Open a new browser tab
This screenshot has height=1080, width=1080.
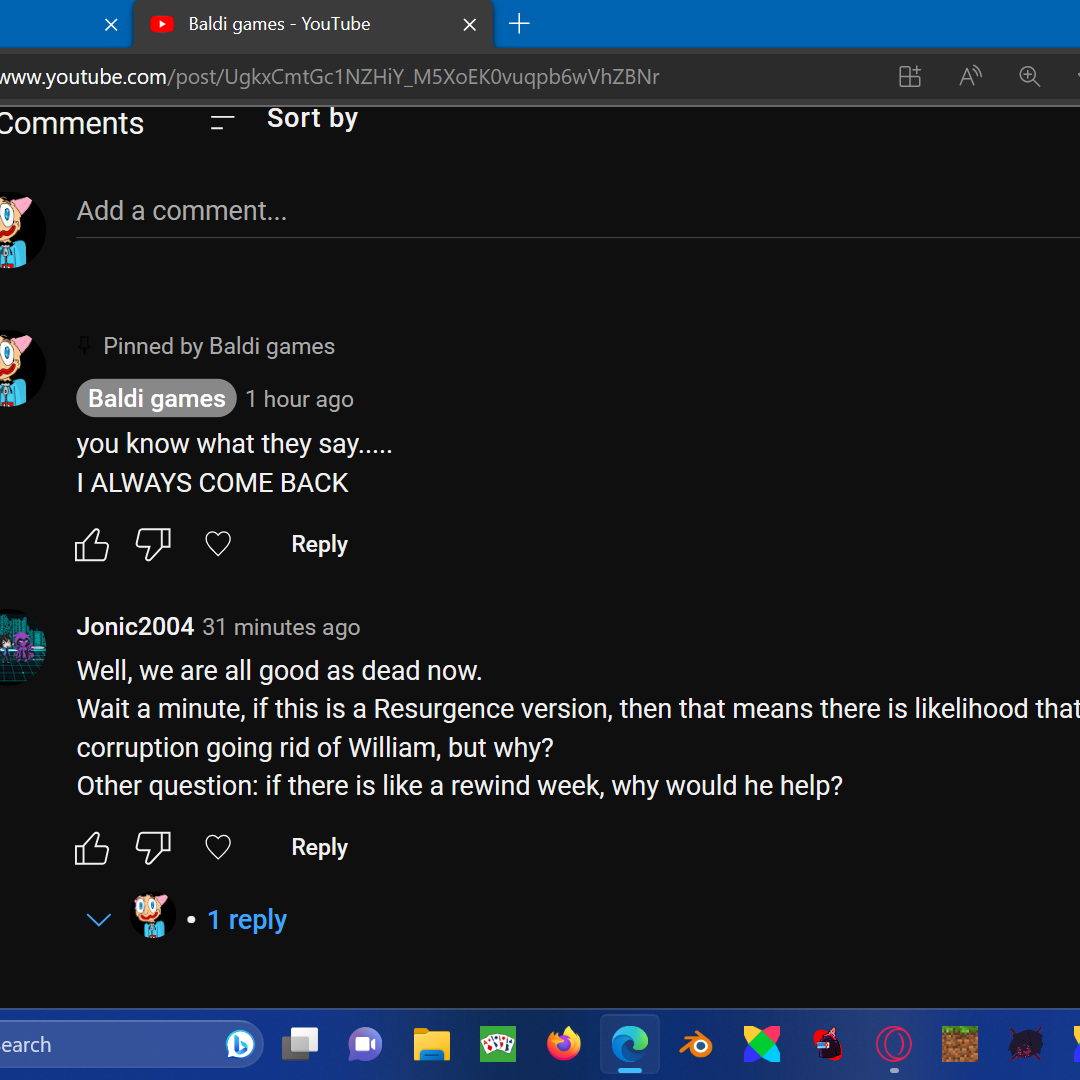(519, 24)
